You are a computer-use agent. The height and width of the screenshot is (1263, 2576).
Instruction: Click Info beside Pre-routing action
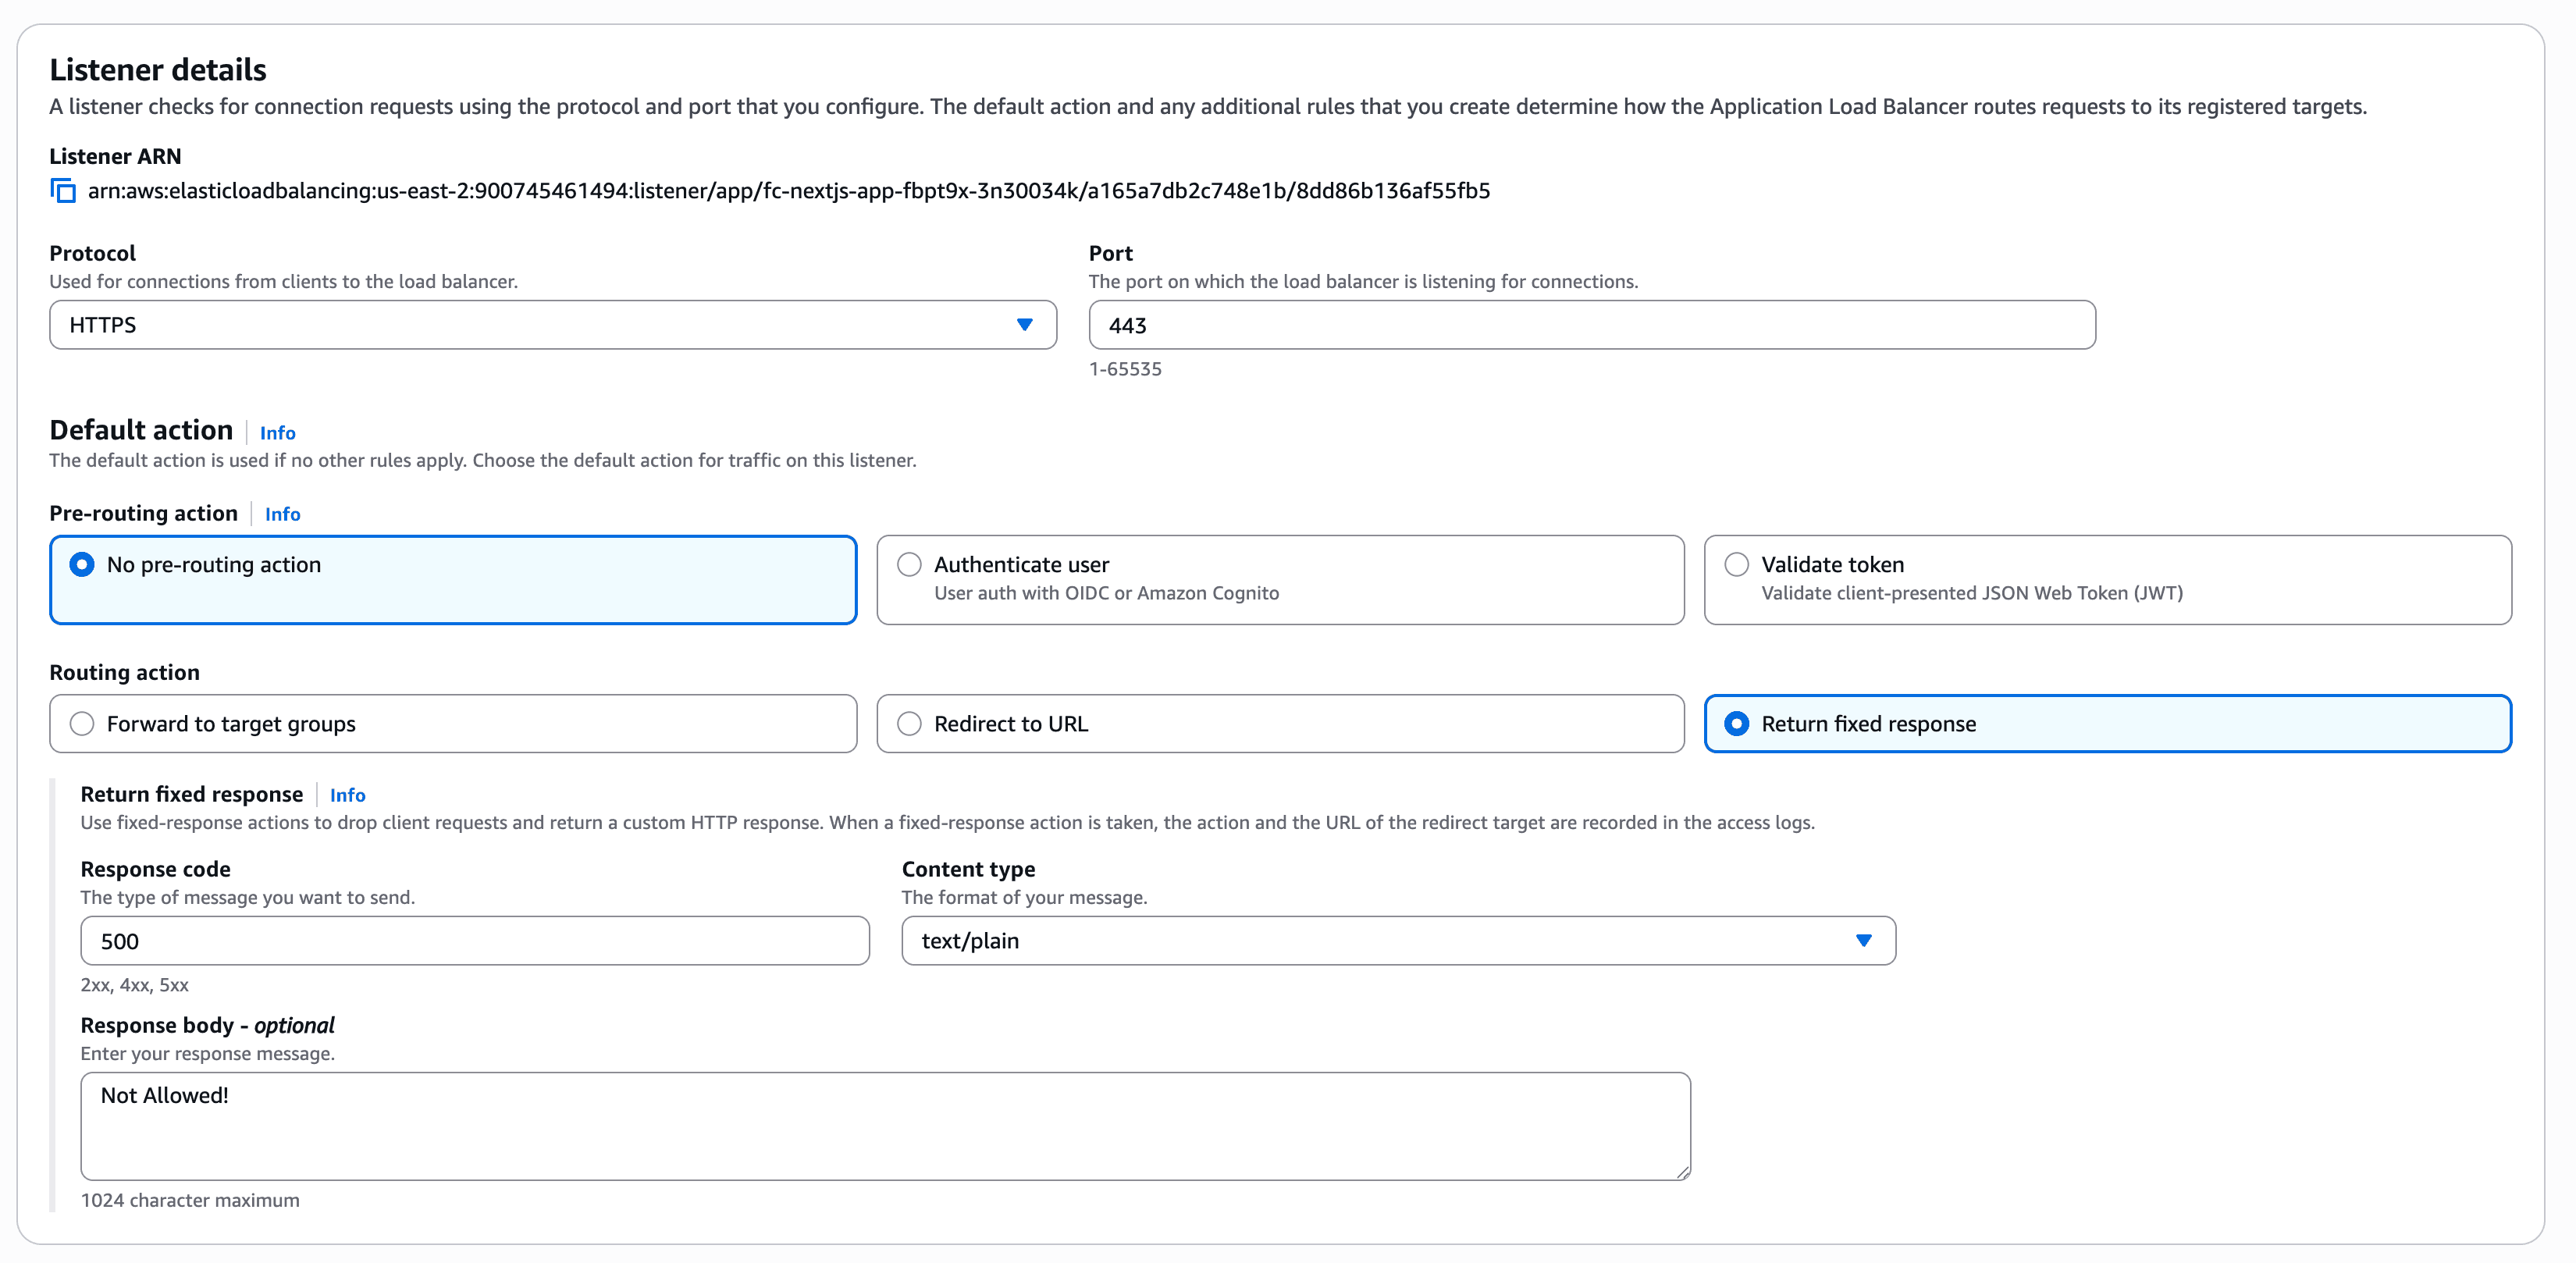282,514
